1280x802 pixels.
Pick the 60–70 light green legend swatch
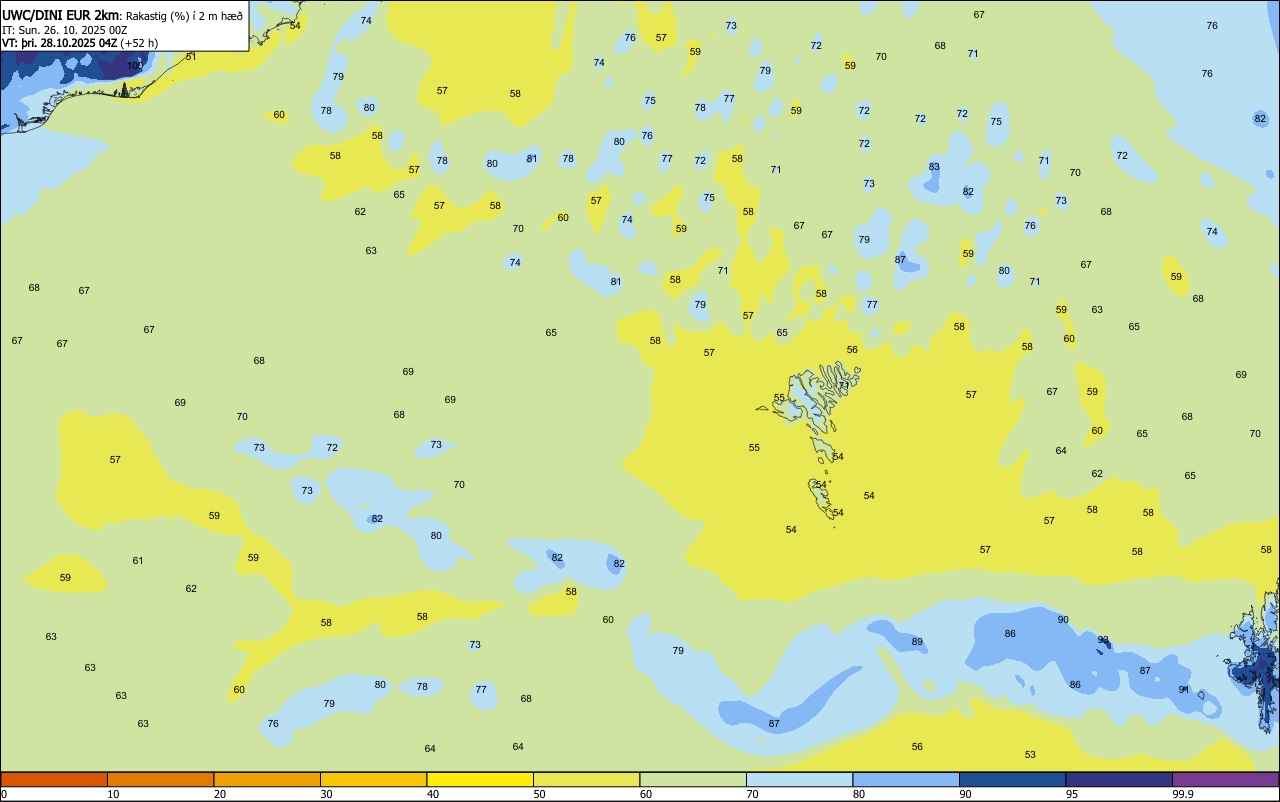[693, 779]
